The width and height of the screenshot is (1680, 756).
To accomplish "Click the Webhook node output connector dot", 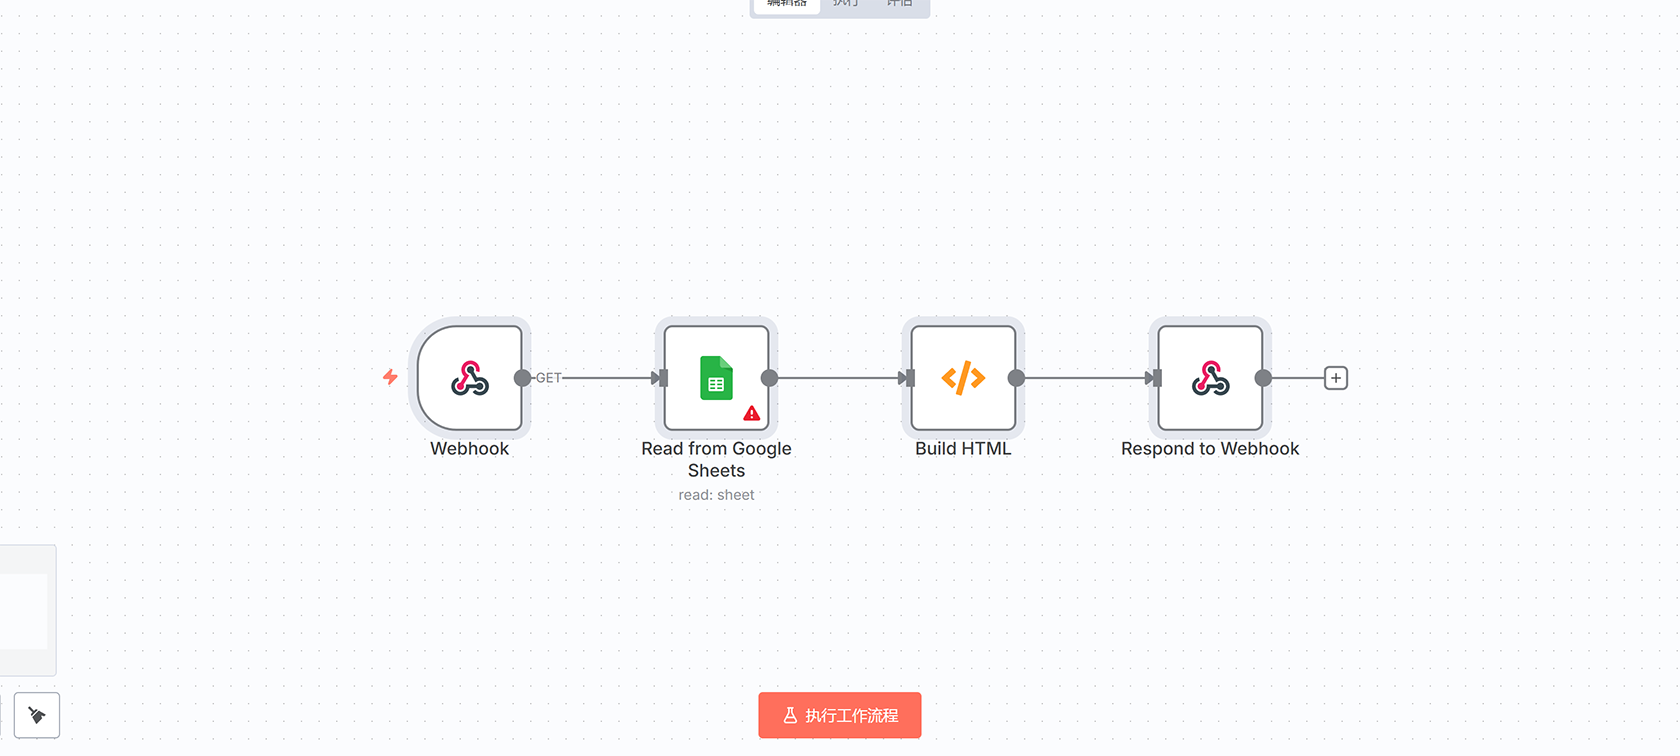I will tap(522, 378).
